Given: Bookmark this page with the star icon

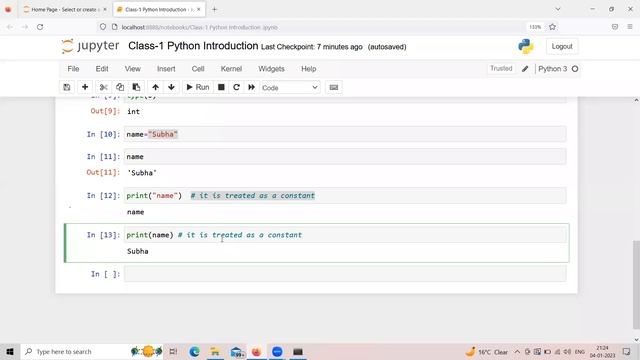Looking at the screenshot, I should [552, 27].
